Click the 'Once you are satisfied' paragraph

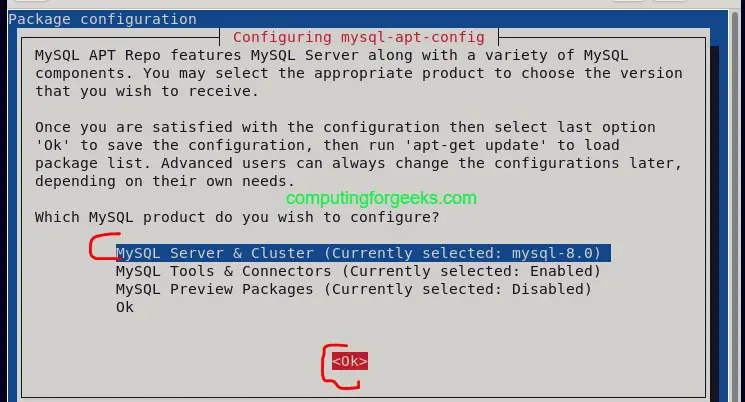click(359, 154)
